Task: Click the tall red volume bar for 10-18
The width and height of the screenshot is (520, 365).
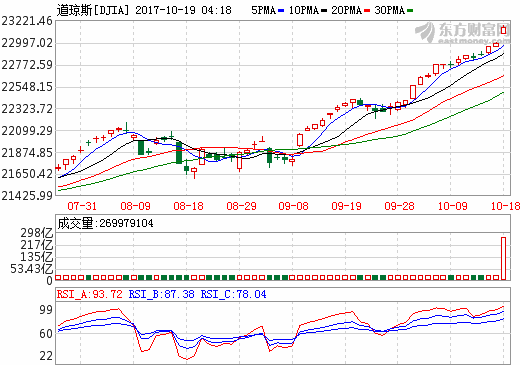Action: coord(503,259)
